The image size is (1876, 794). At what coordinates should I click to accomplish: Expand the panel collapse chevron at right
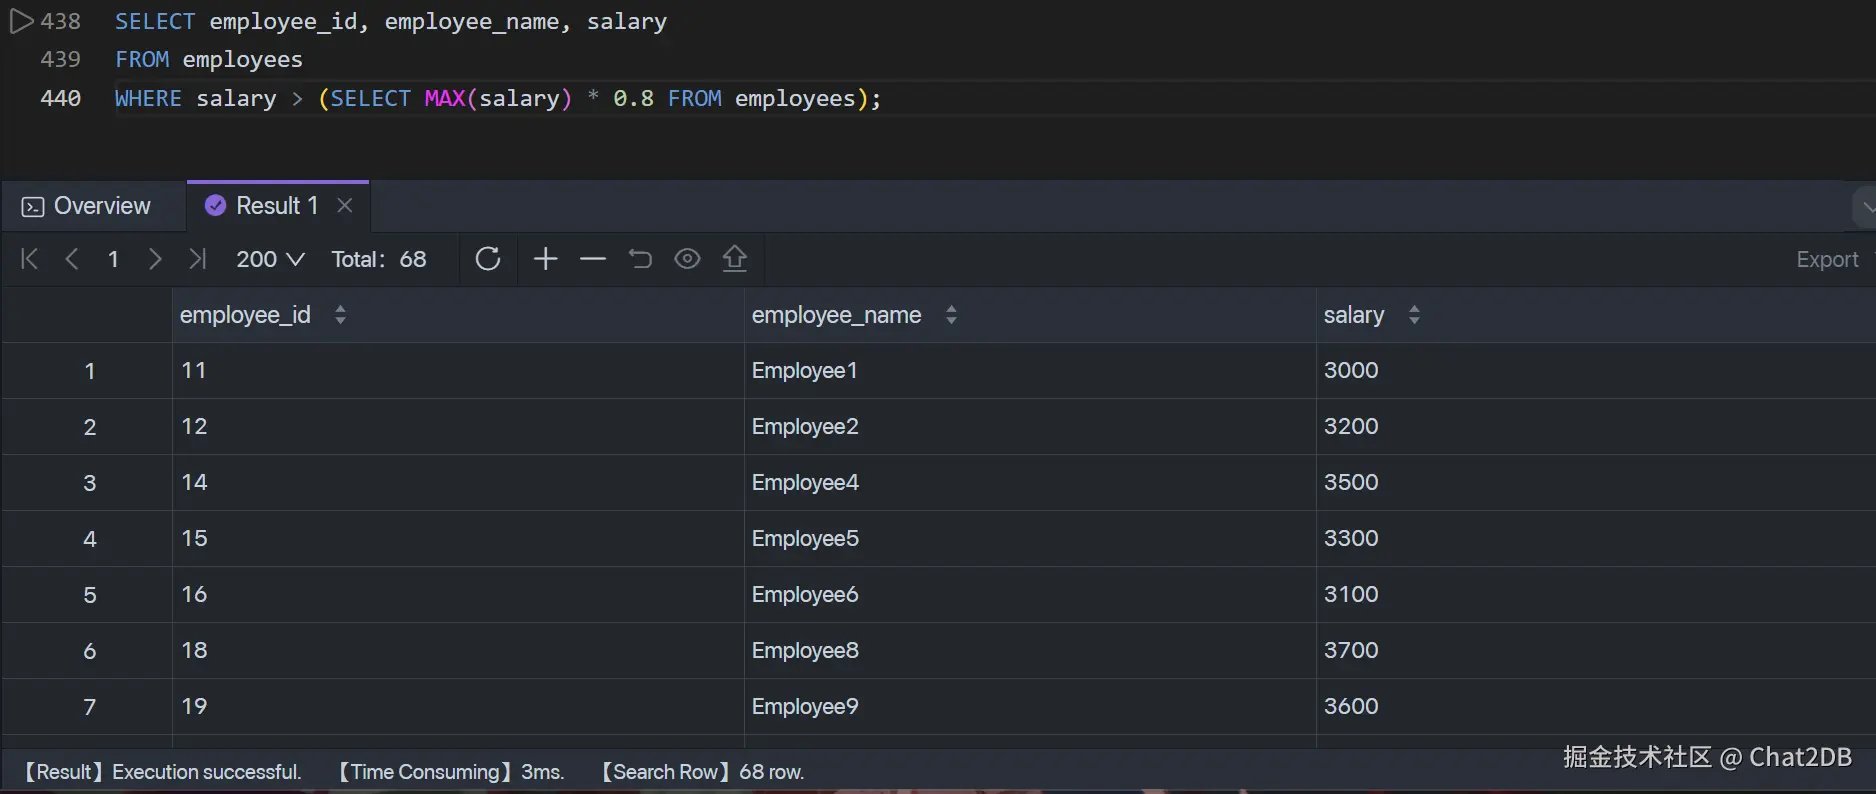(x=1866, y=207)
